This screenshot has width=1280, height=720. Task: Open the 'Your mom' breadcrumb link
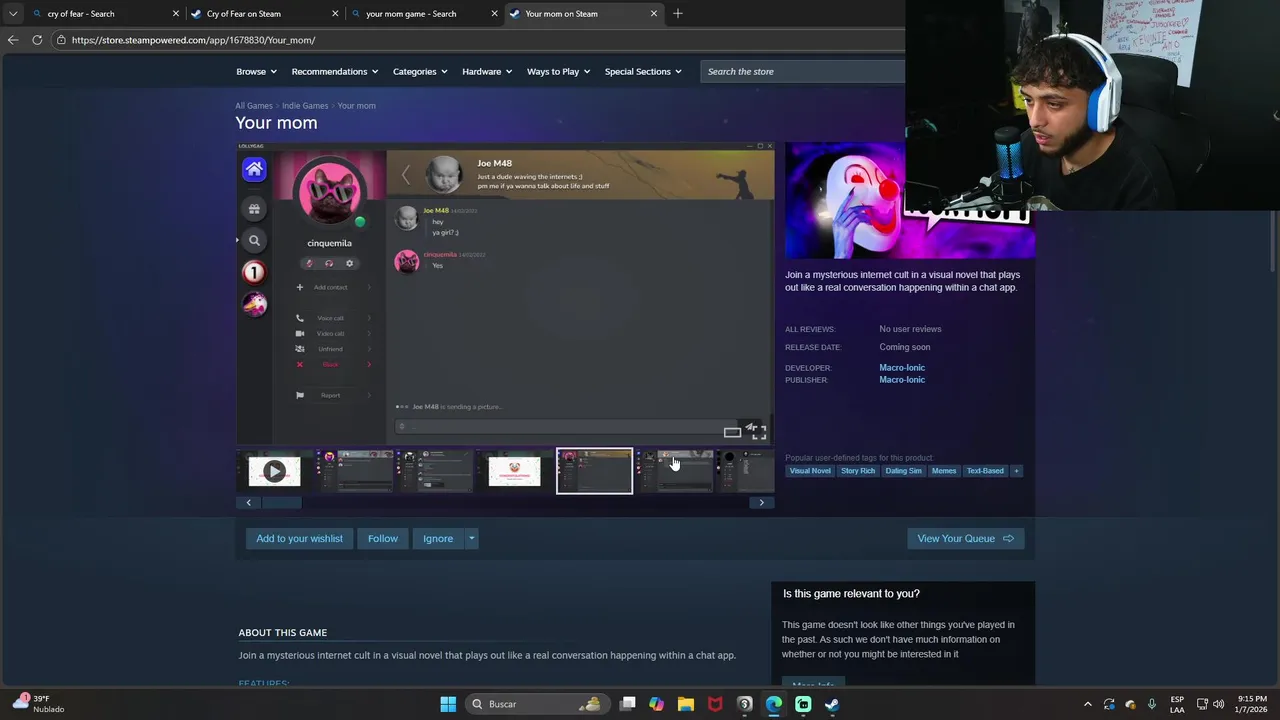357,106
